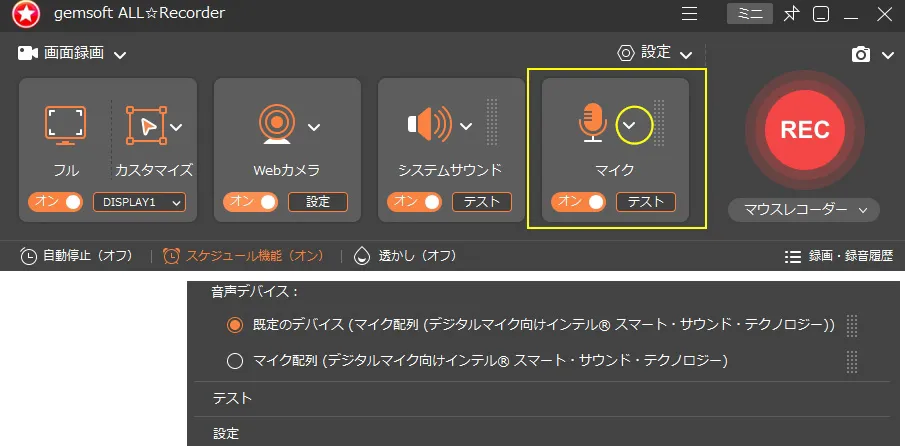Click the Webカメラ webcam icon
905x446 pixels.
(x=278, y=124)
